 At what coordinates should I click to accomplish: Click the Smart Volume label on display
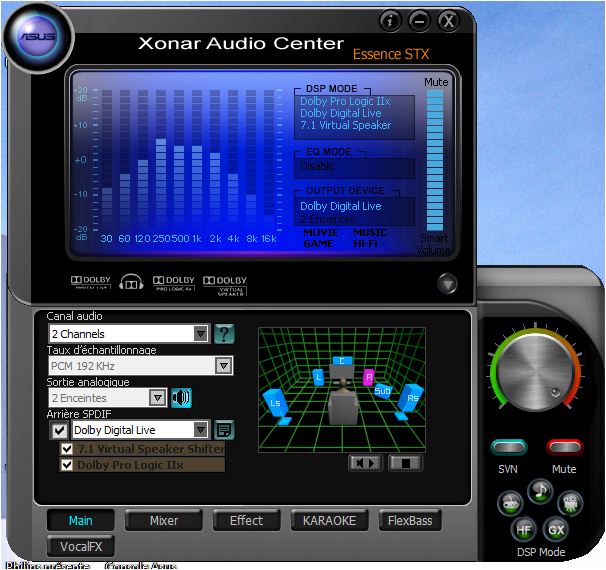click(433, 244)
